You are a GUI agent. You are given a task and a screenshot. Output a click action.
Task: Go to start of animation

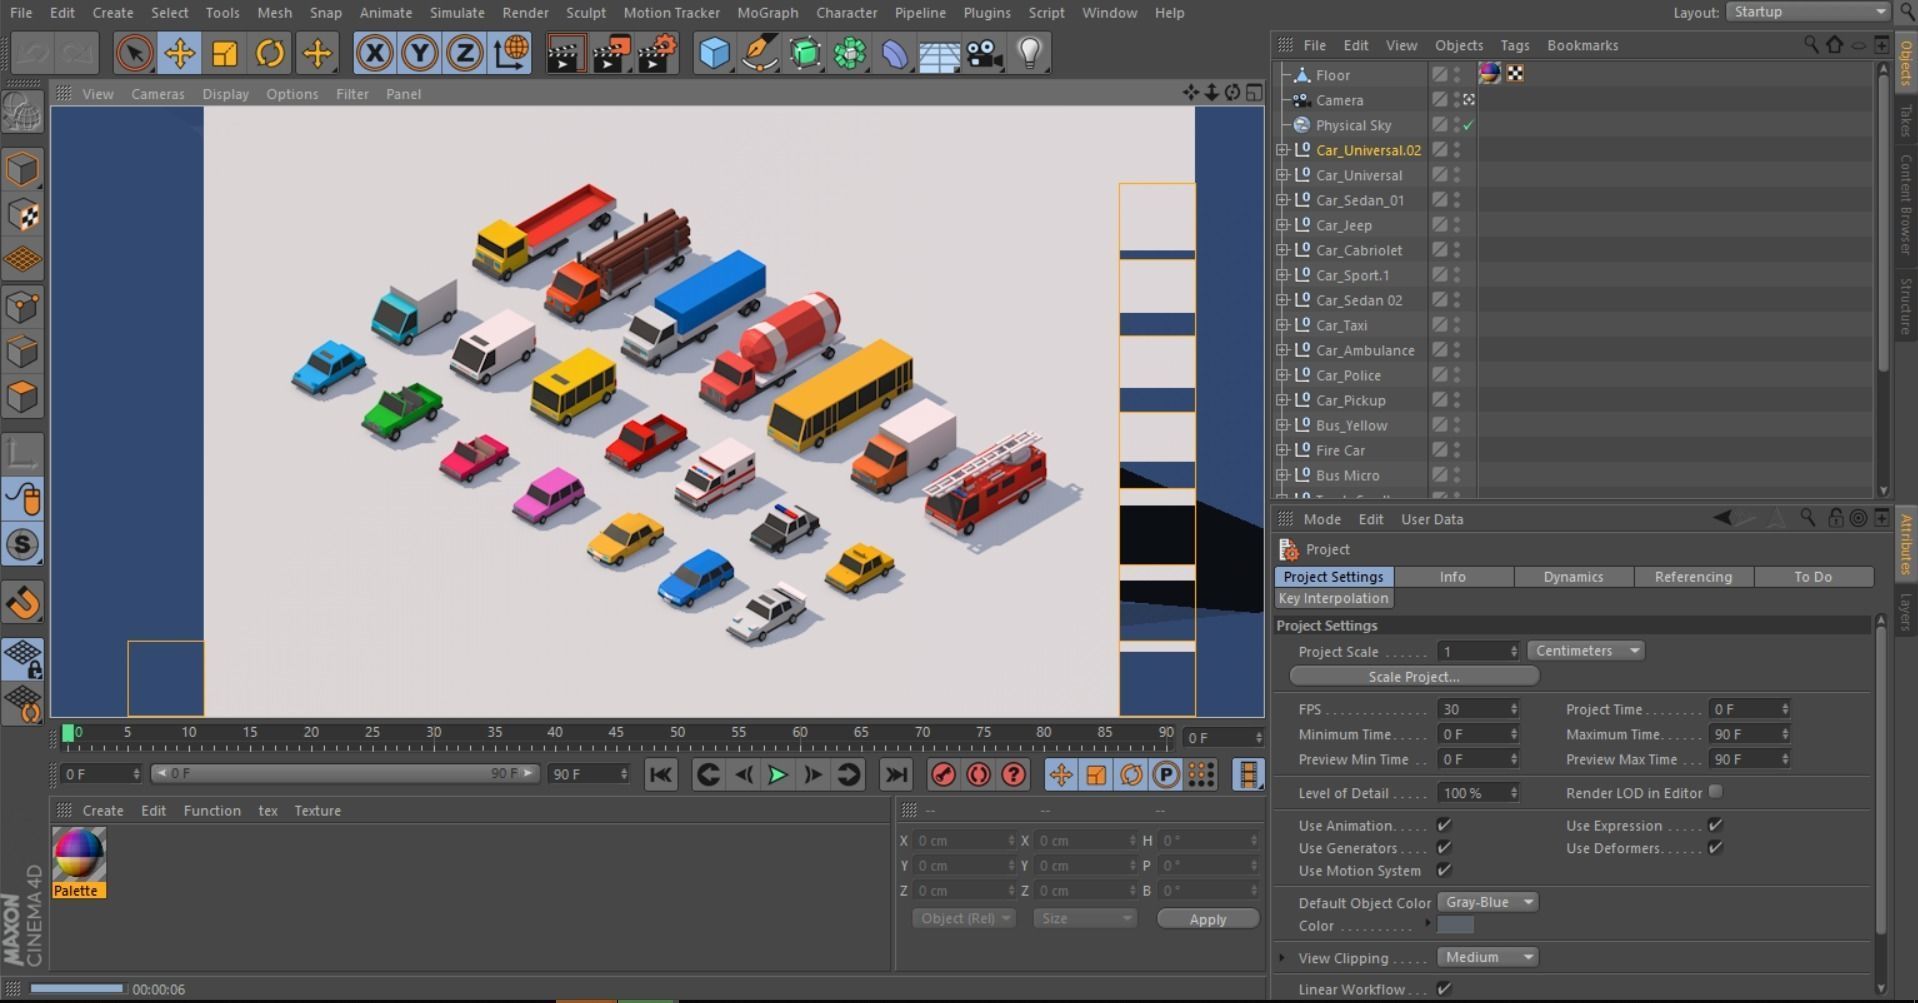(661, 775)
